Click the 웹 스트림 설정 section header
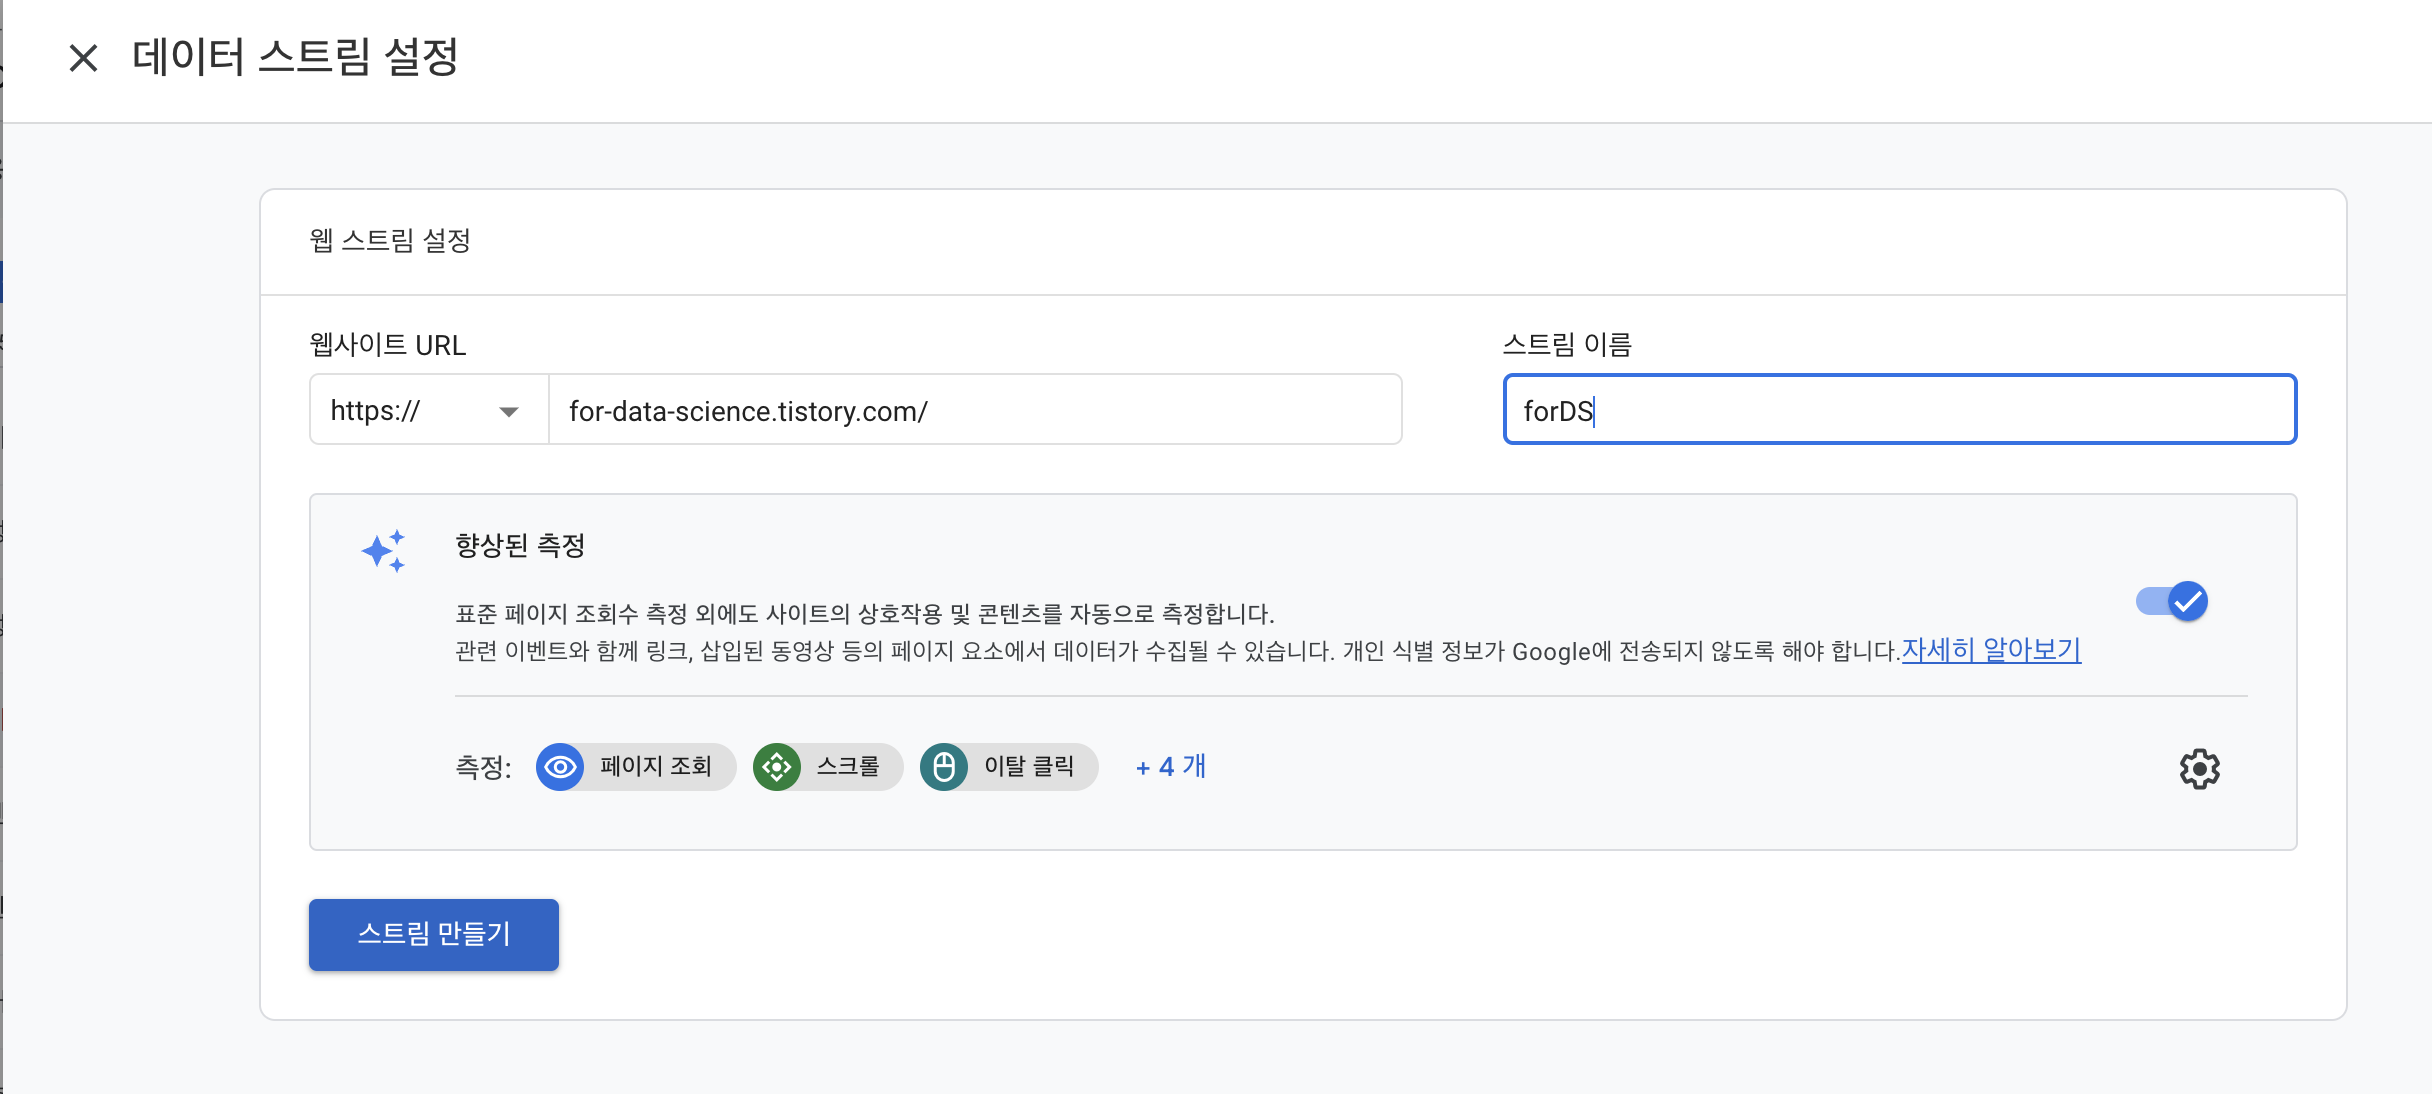 (x=390, y=241)
